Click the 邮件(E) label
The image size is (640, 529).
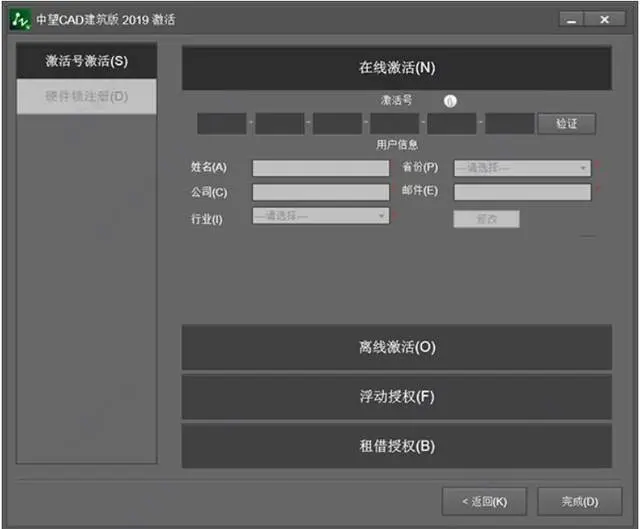pyautogui.click(x=420, y=191)
